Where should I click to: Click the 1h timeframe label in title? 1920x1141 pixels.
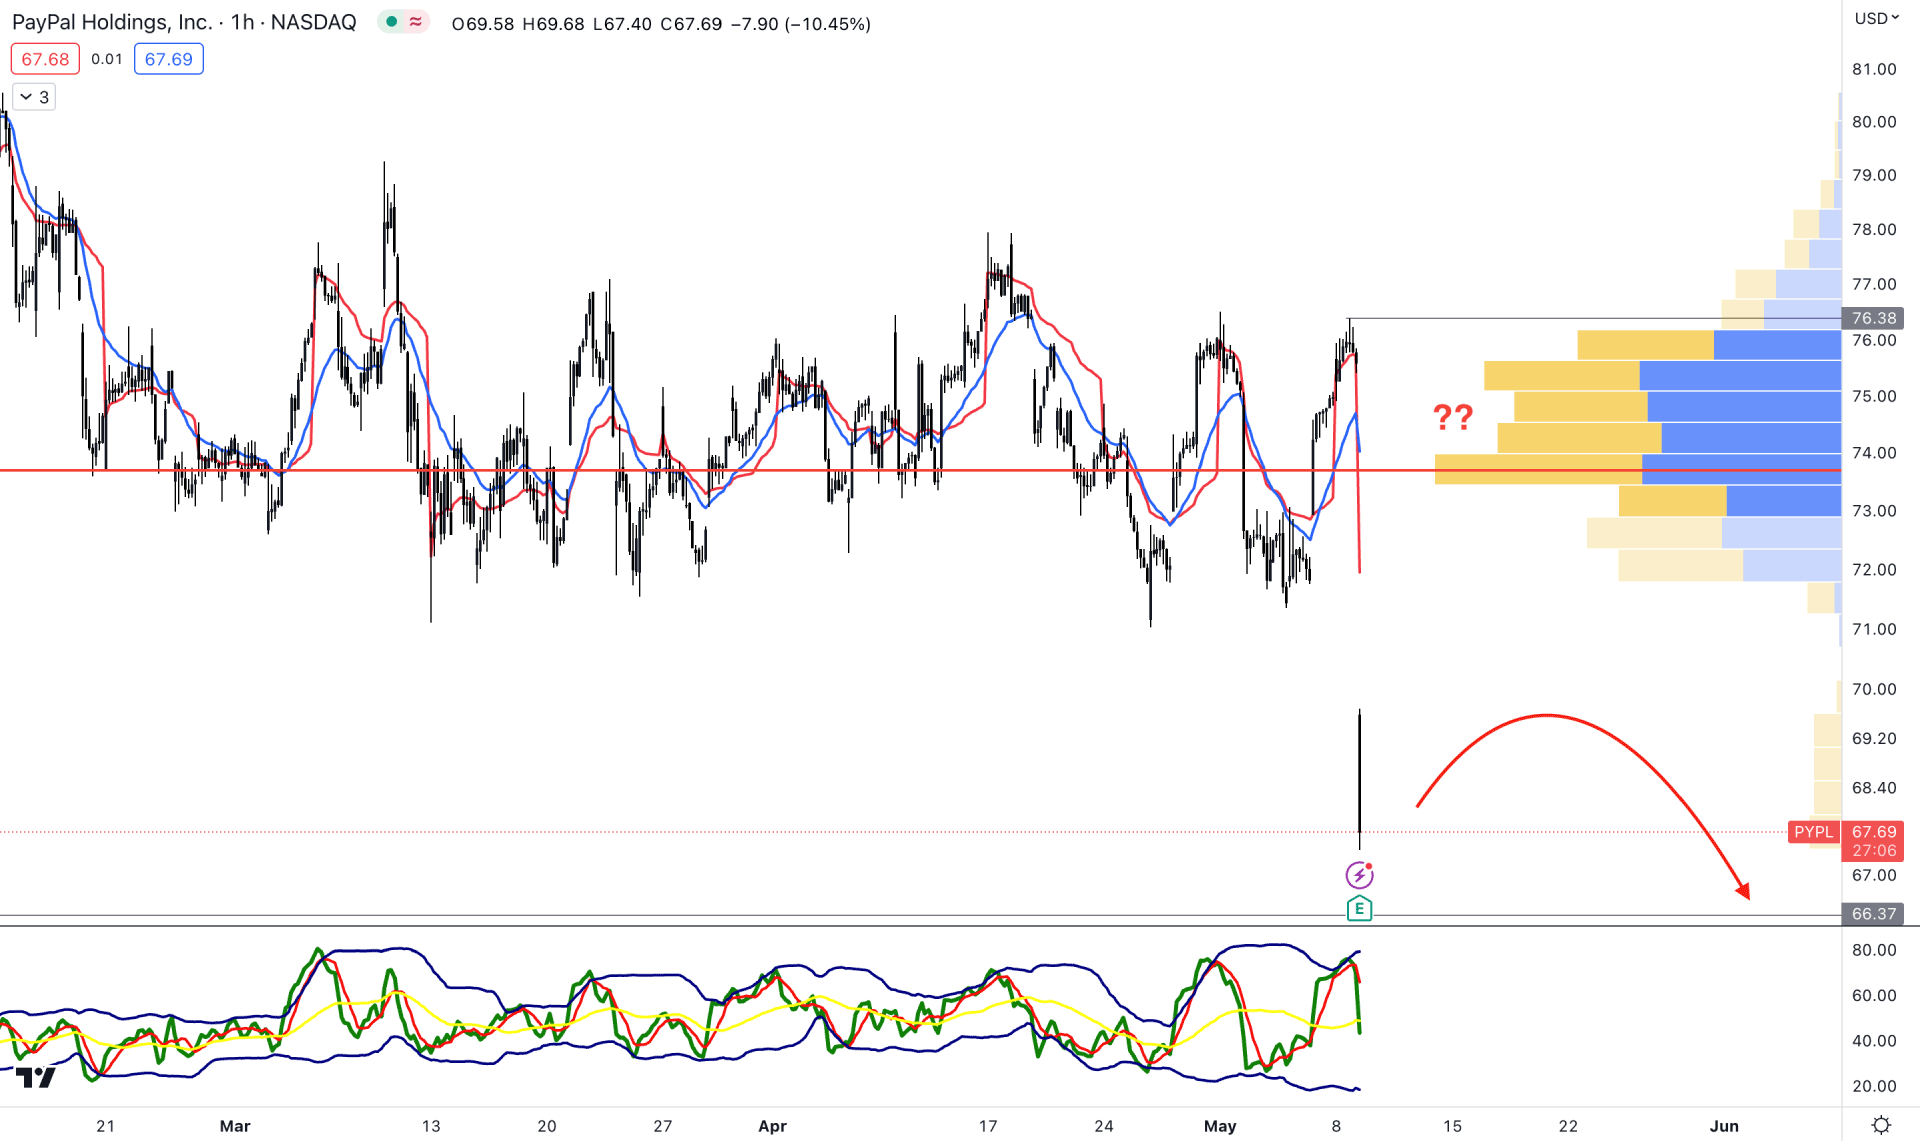click(x=242, y=22)
